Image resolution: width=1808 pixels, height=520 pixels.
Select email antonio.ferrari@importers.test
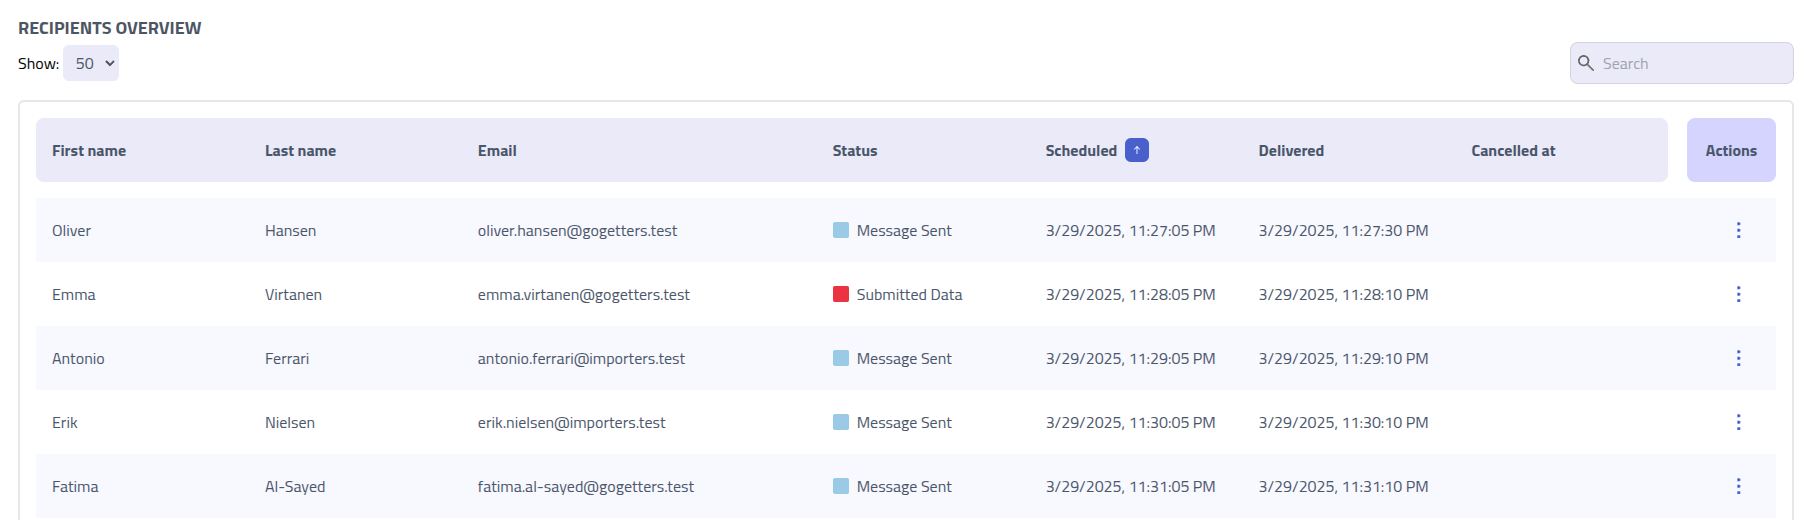click(x=581, y=359)
